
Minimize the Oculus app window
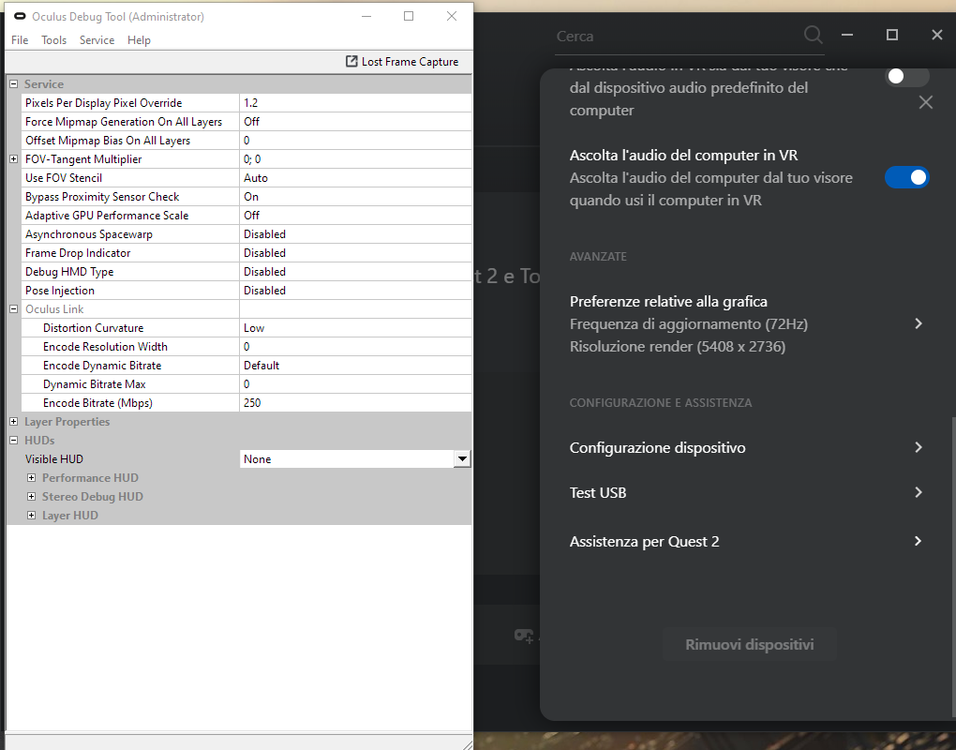(x=847, y=35)
